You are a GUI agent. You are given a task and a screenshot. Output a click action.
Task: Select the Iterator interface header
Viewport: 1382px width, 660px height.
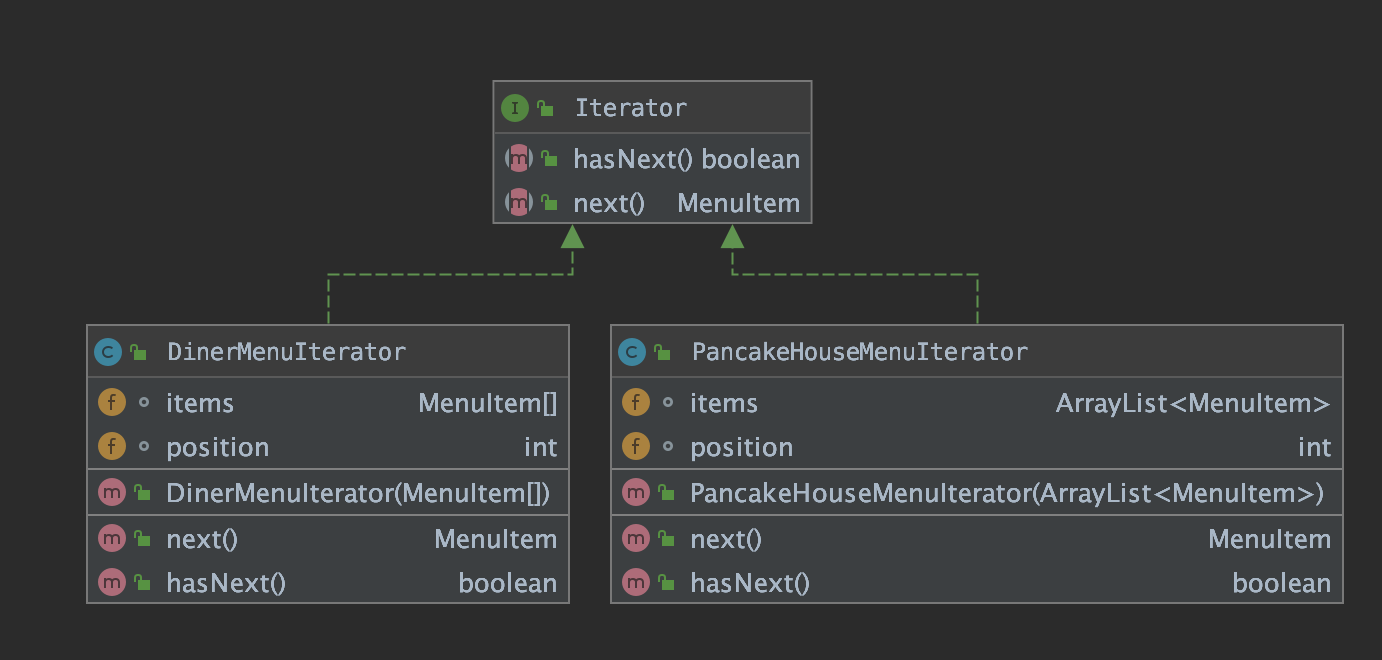tap(631, 107)
